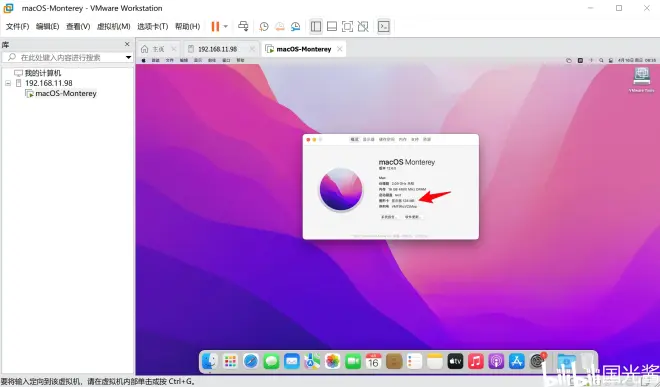The image size is (660, 387).
Task: Open the Downloads folder in the dock
Action: tap(566, 361)
